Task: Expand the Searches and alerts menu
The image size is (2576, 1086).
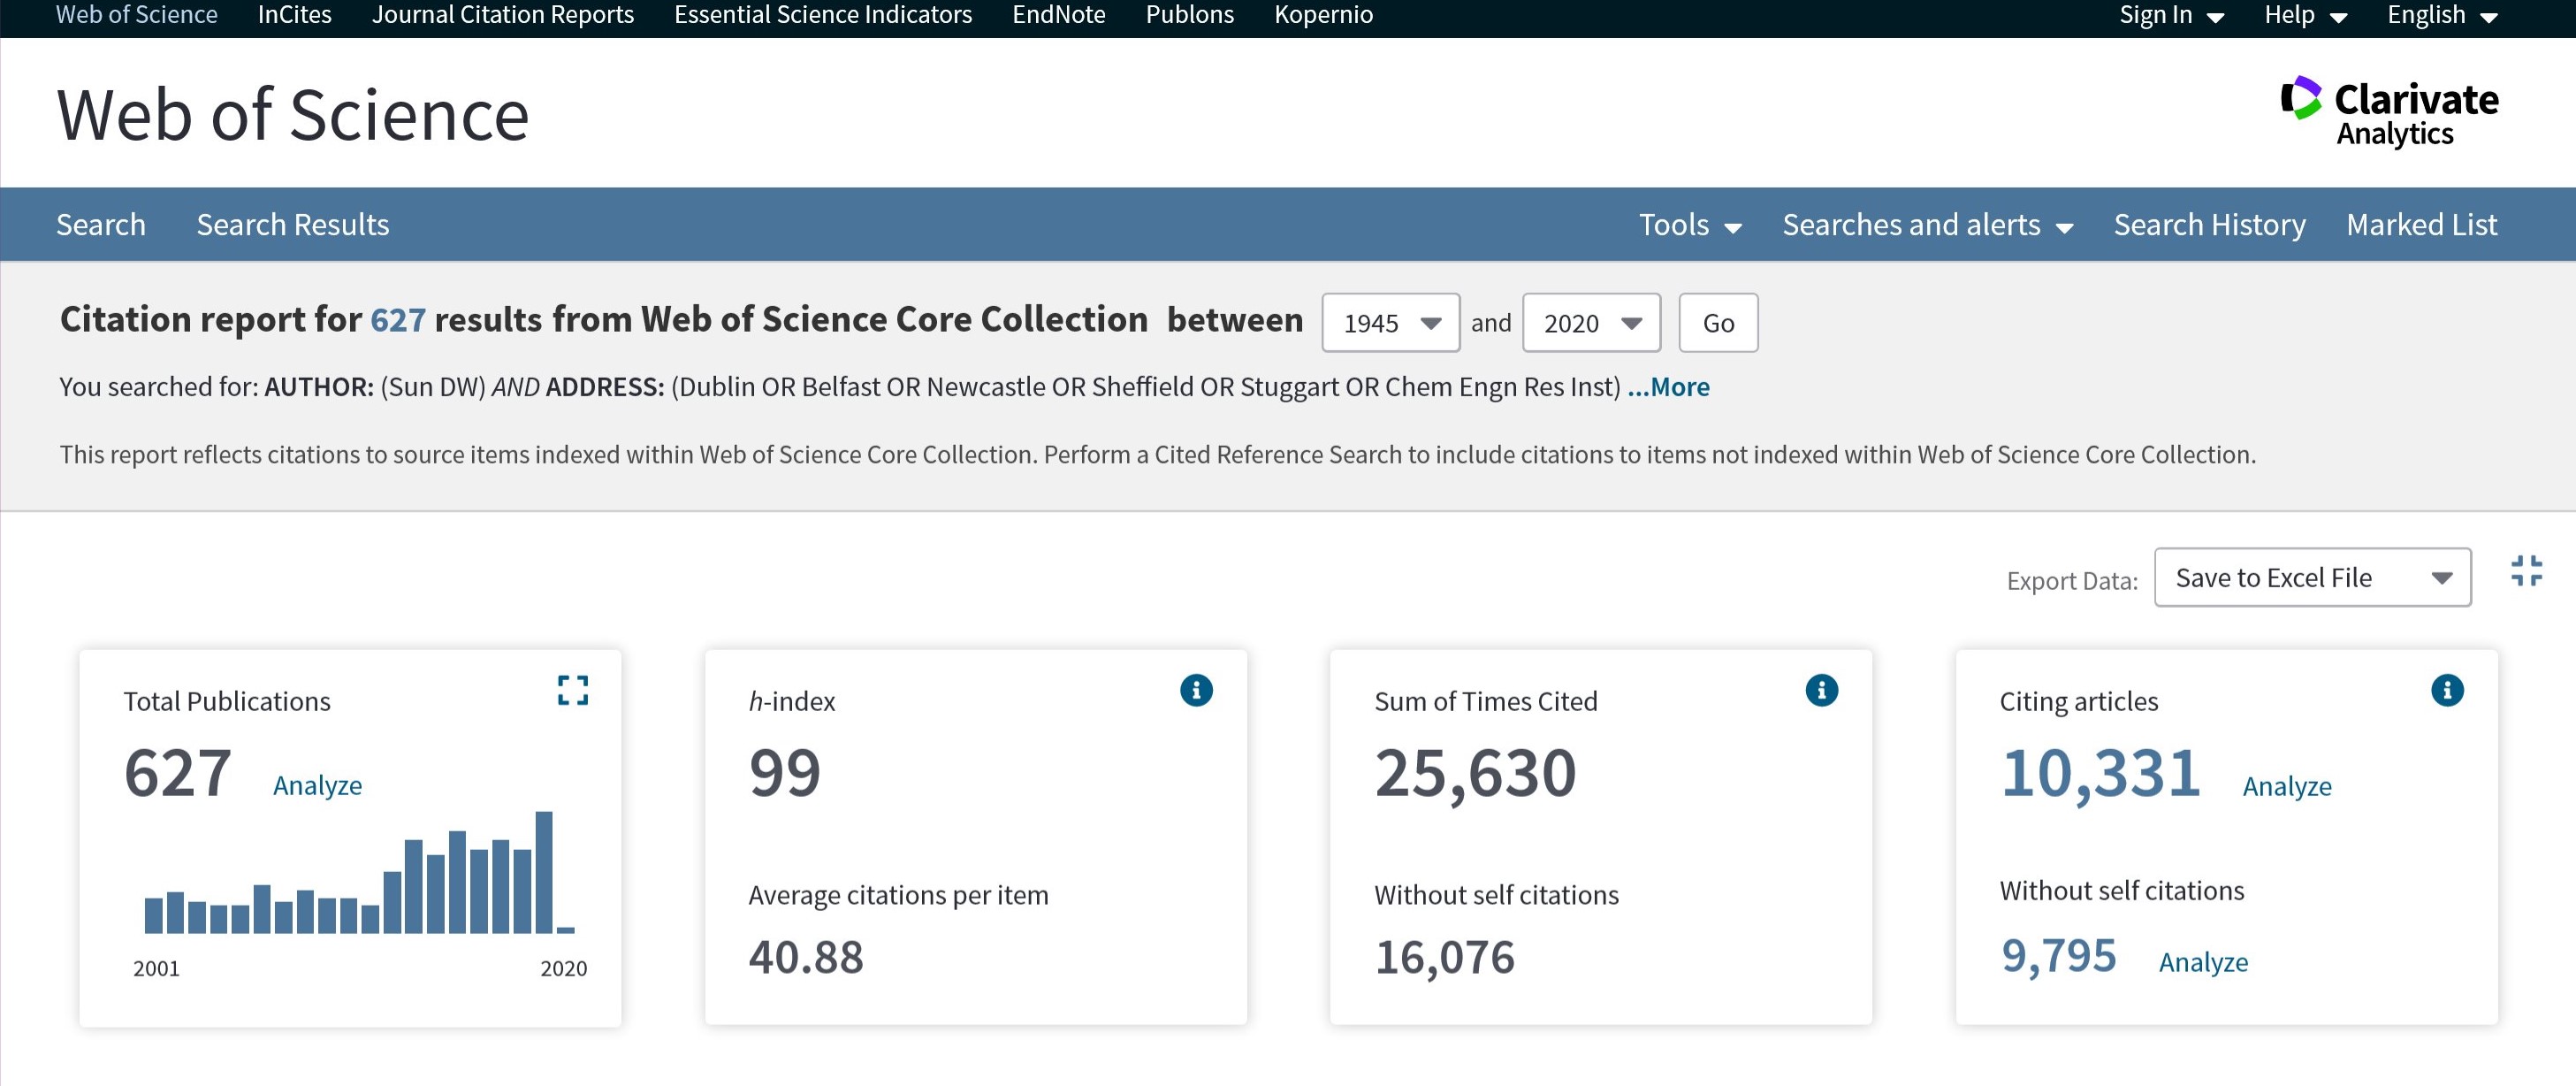Action: point(1927,225)
